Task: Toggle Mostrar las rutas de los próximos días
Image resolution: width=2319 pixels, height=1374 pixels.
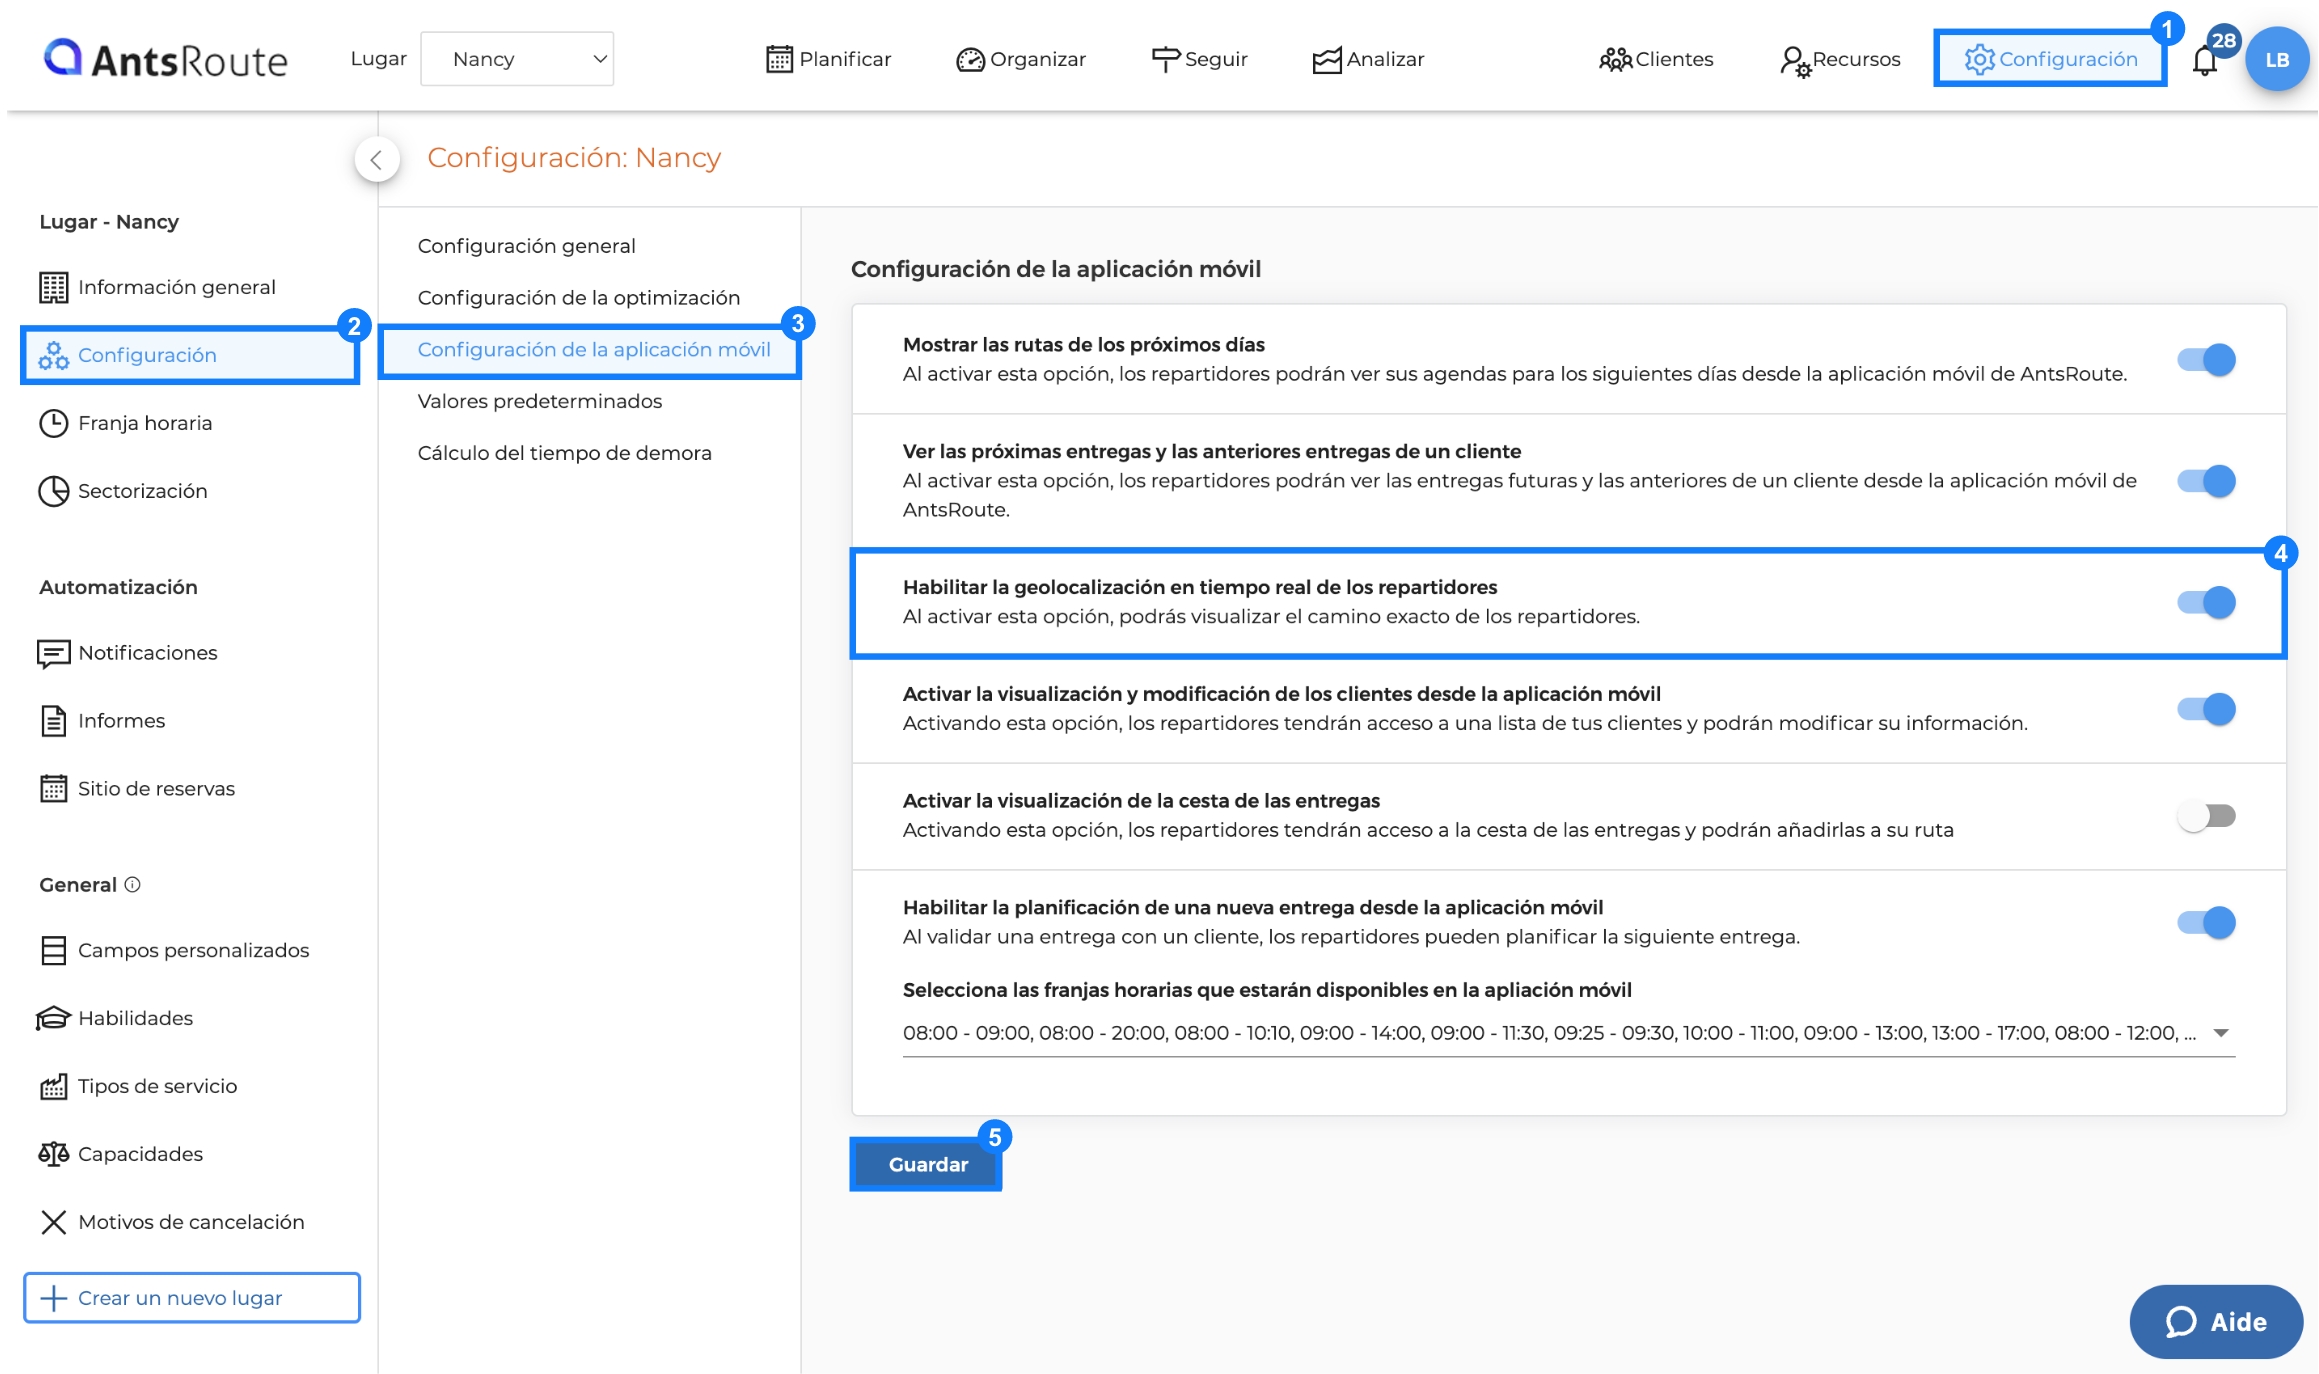Action: [2206, 359]
